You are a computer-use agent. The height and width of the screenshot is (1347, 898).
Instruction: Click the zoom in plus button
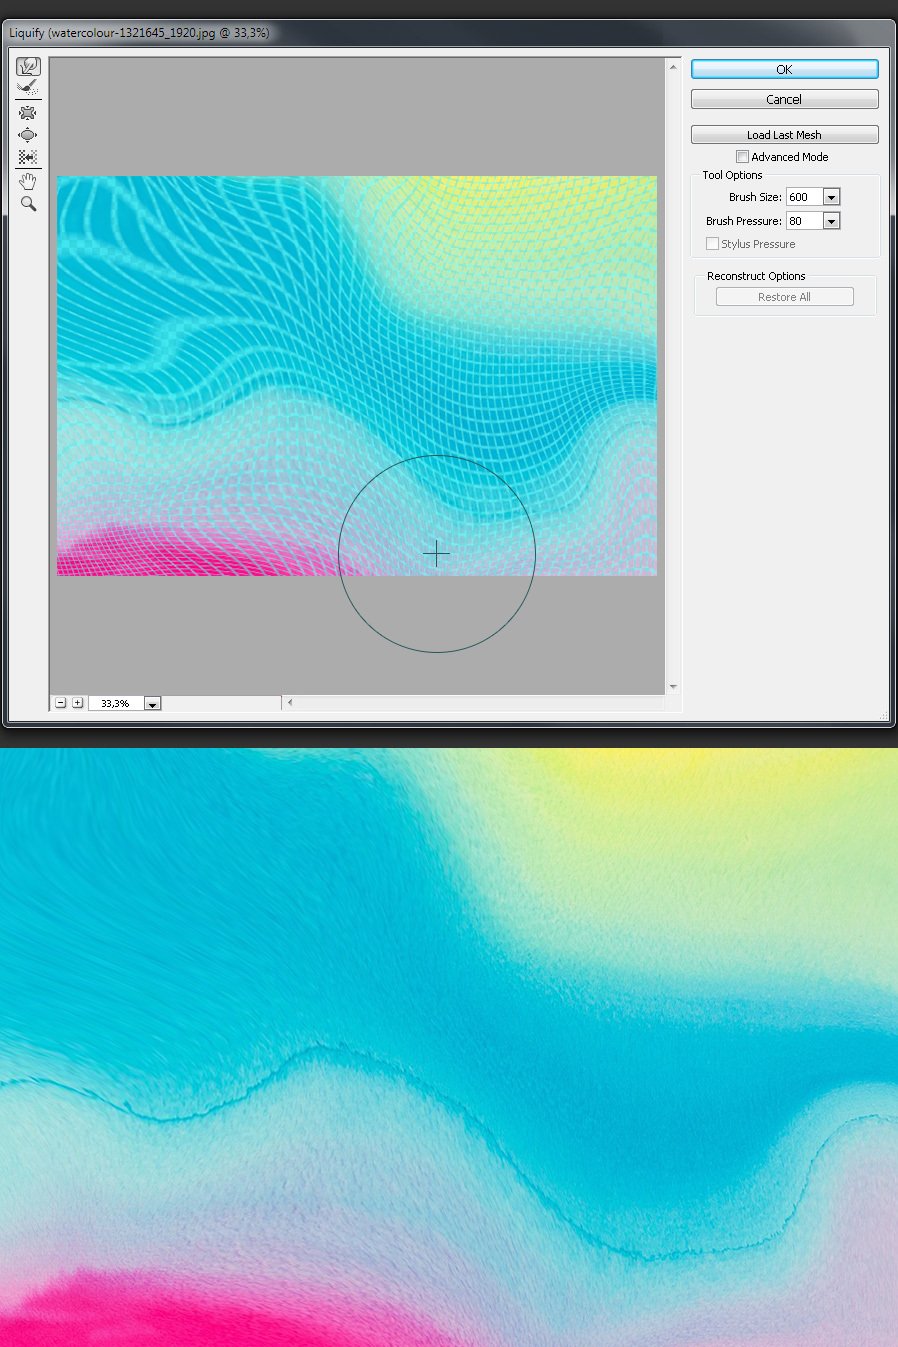pos(77,703)
